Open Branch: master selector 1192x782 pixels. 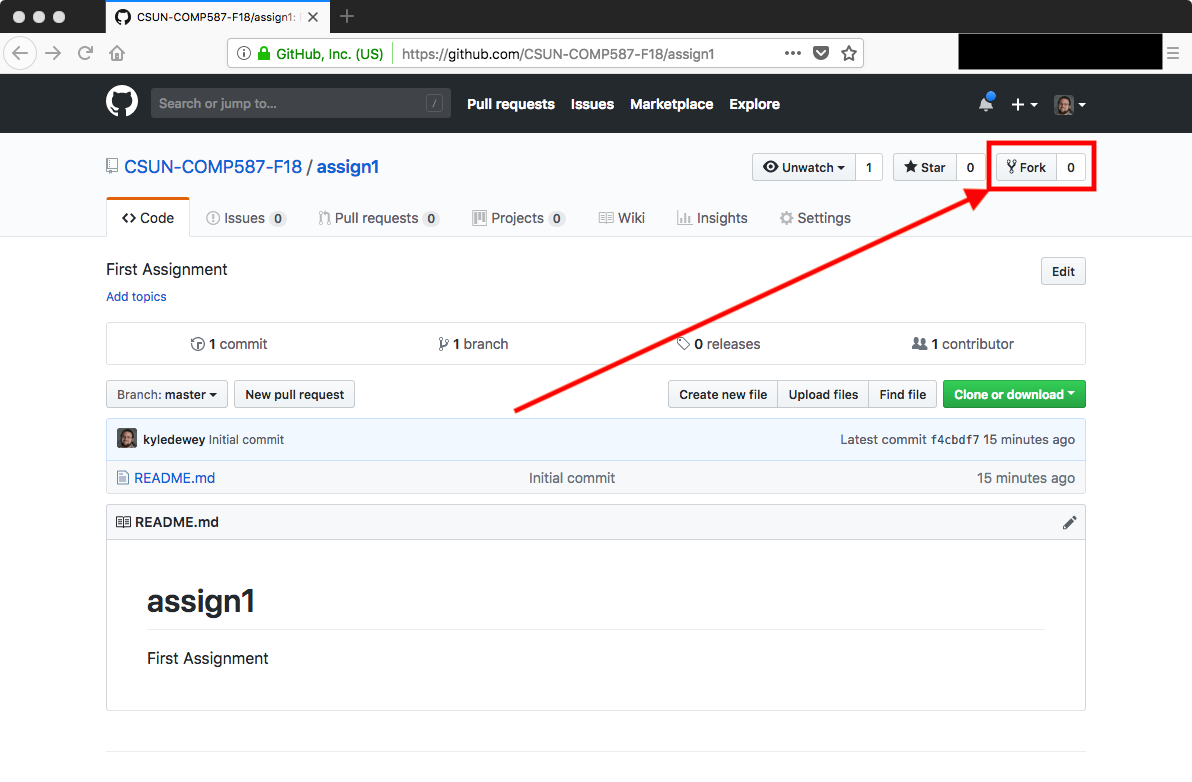point(166,394)
